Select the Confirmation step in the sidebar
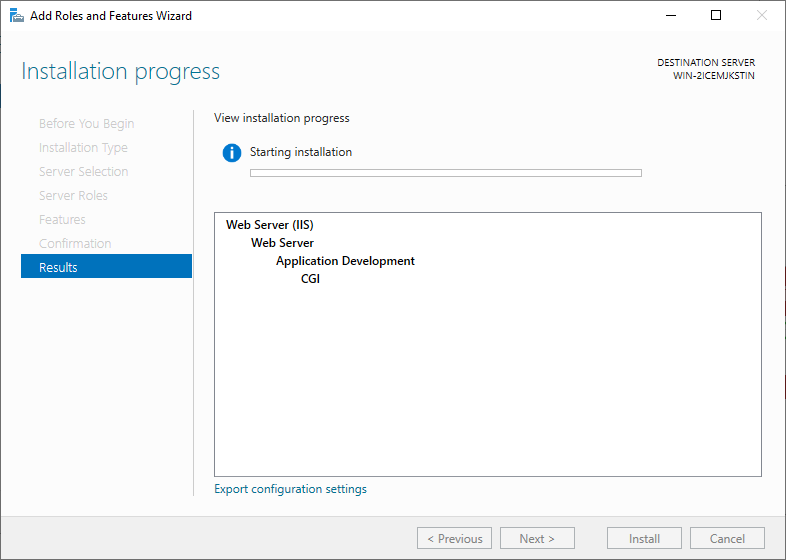Viewport: 786px width, 560px height. [75, 244]
